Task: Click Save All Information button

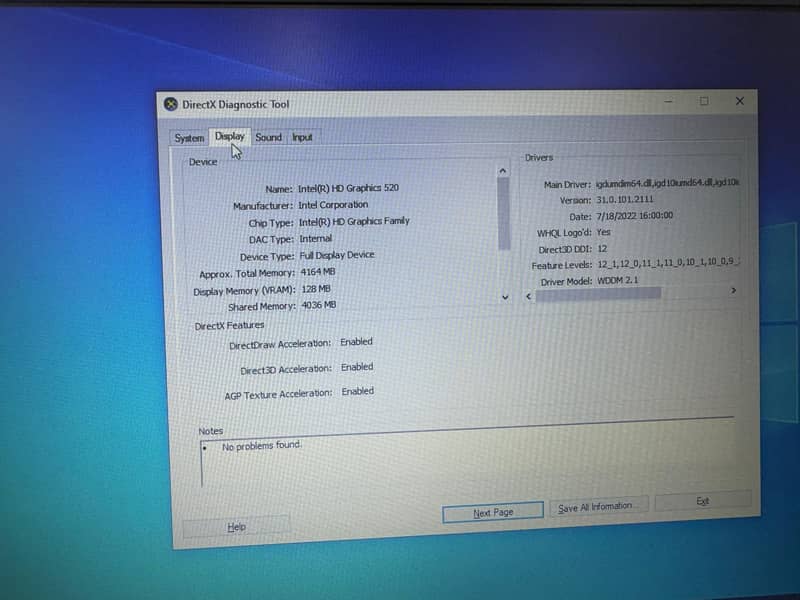Action: click(599, 507)
